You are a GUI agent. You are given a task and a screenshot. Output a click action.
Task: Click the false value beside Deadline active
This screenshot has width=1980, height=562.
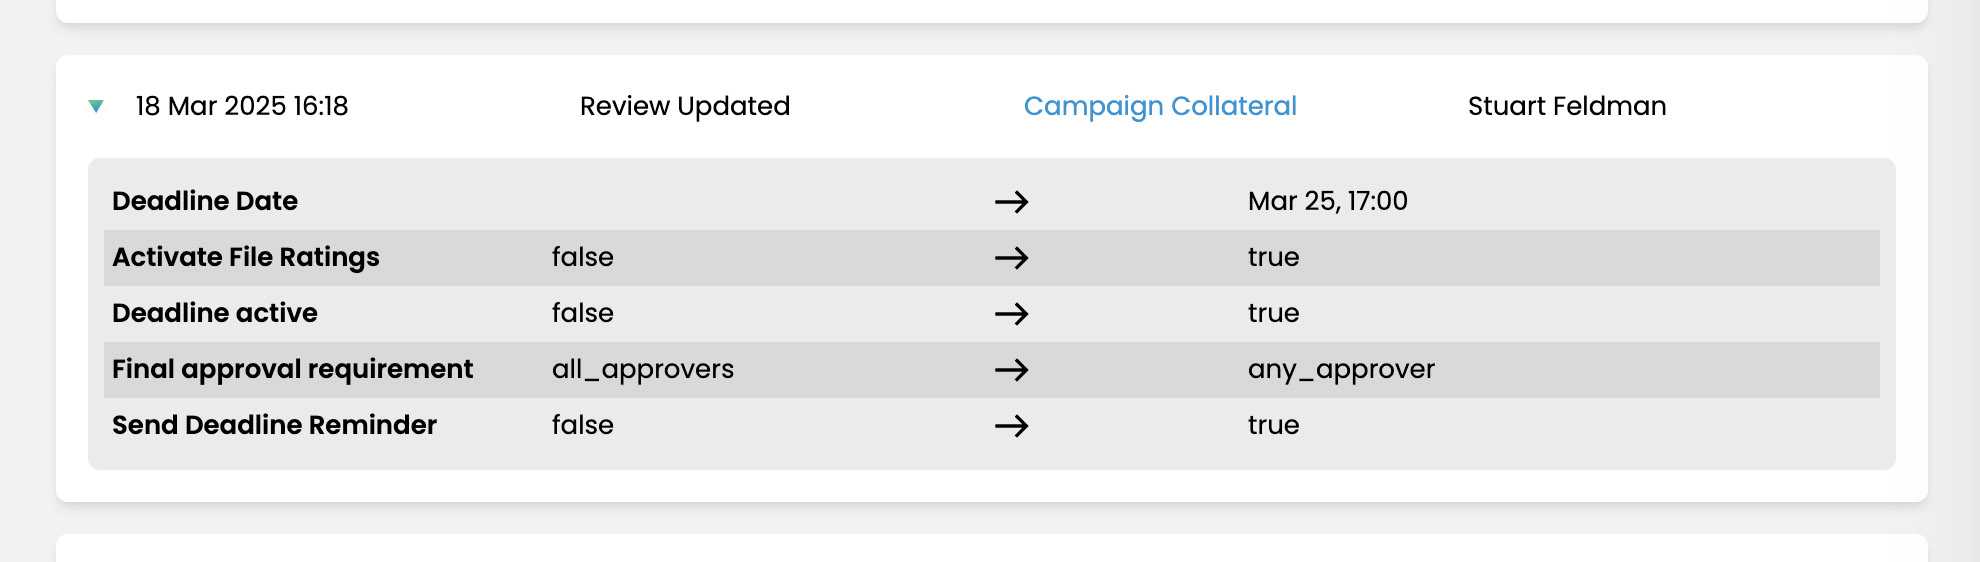click(582, 313)
